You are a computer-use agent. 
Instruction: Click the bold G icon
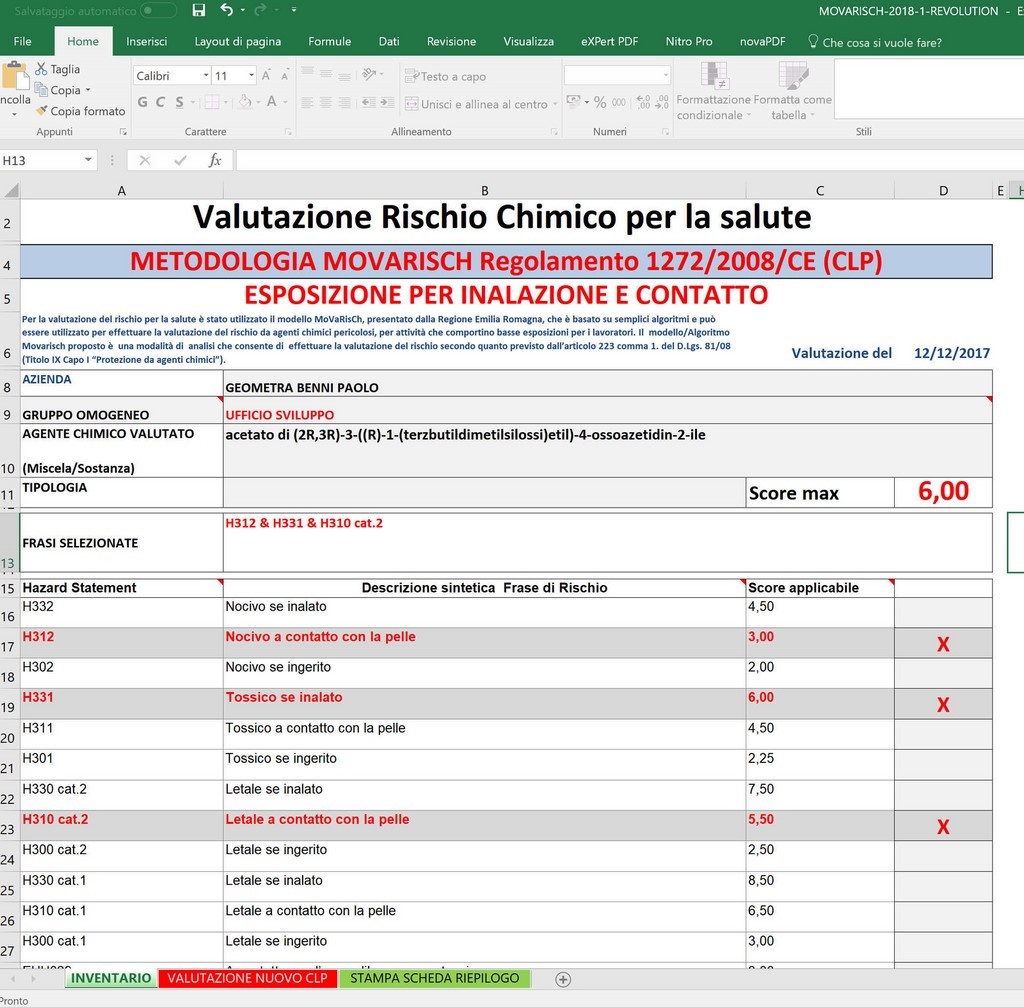[142, 102]
